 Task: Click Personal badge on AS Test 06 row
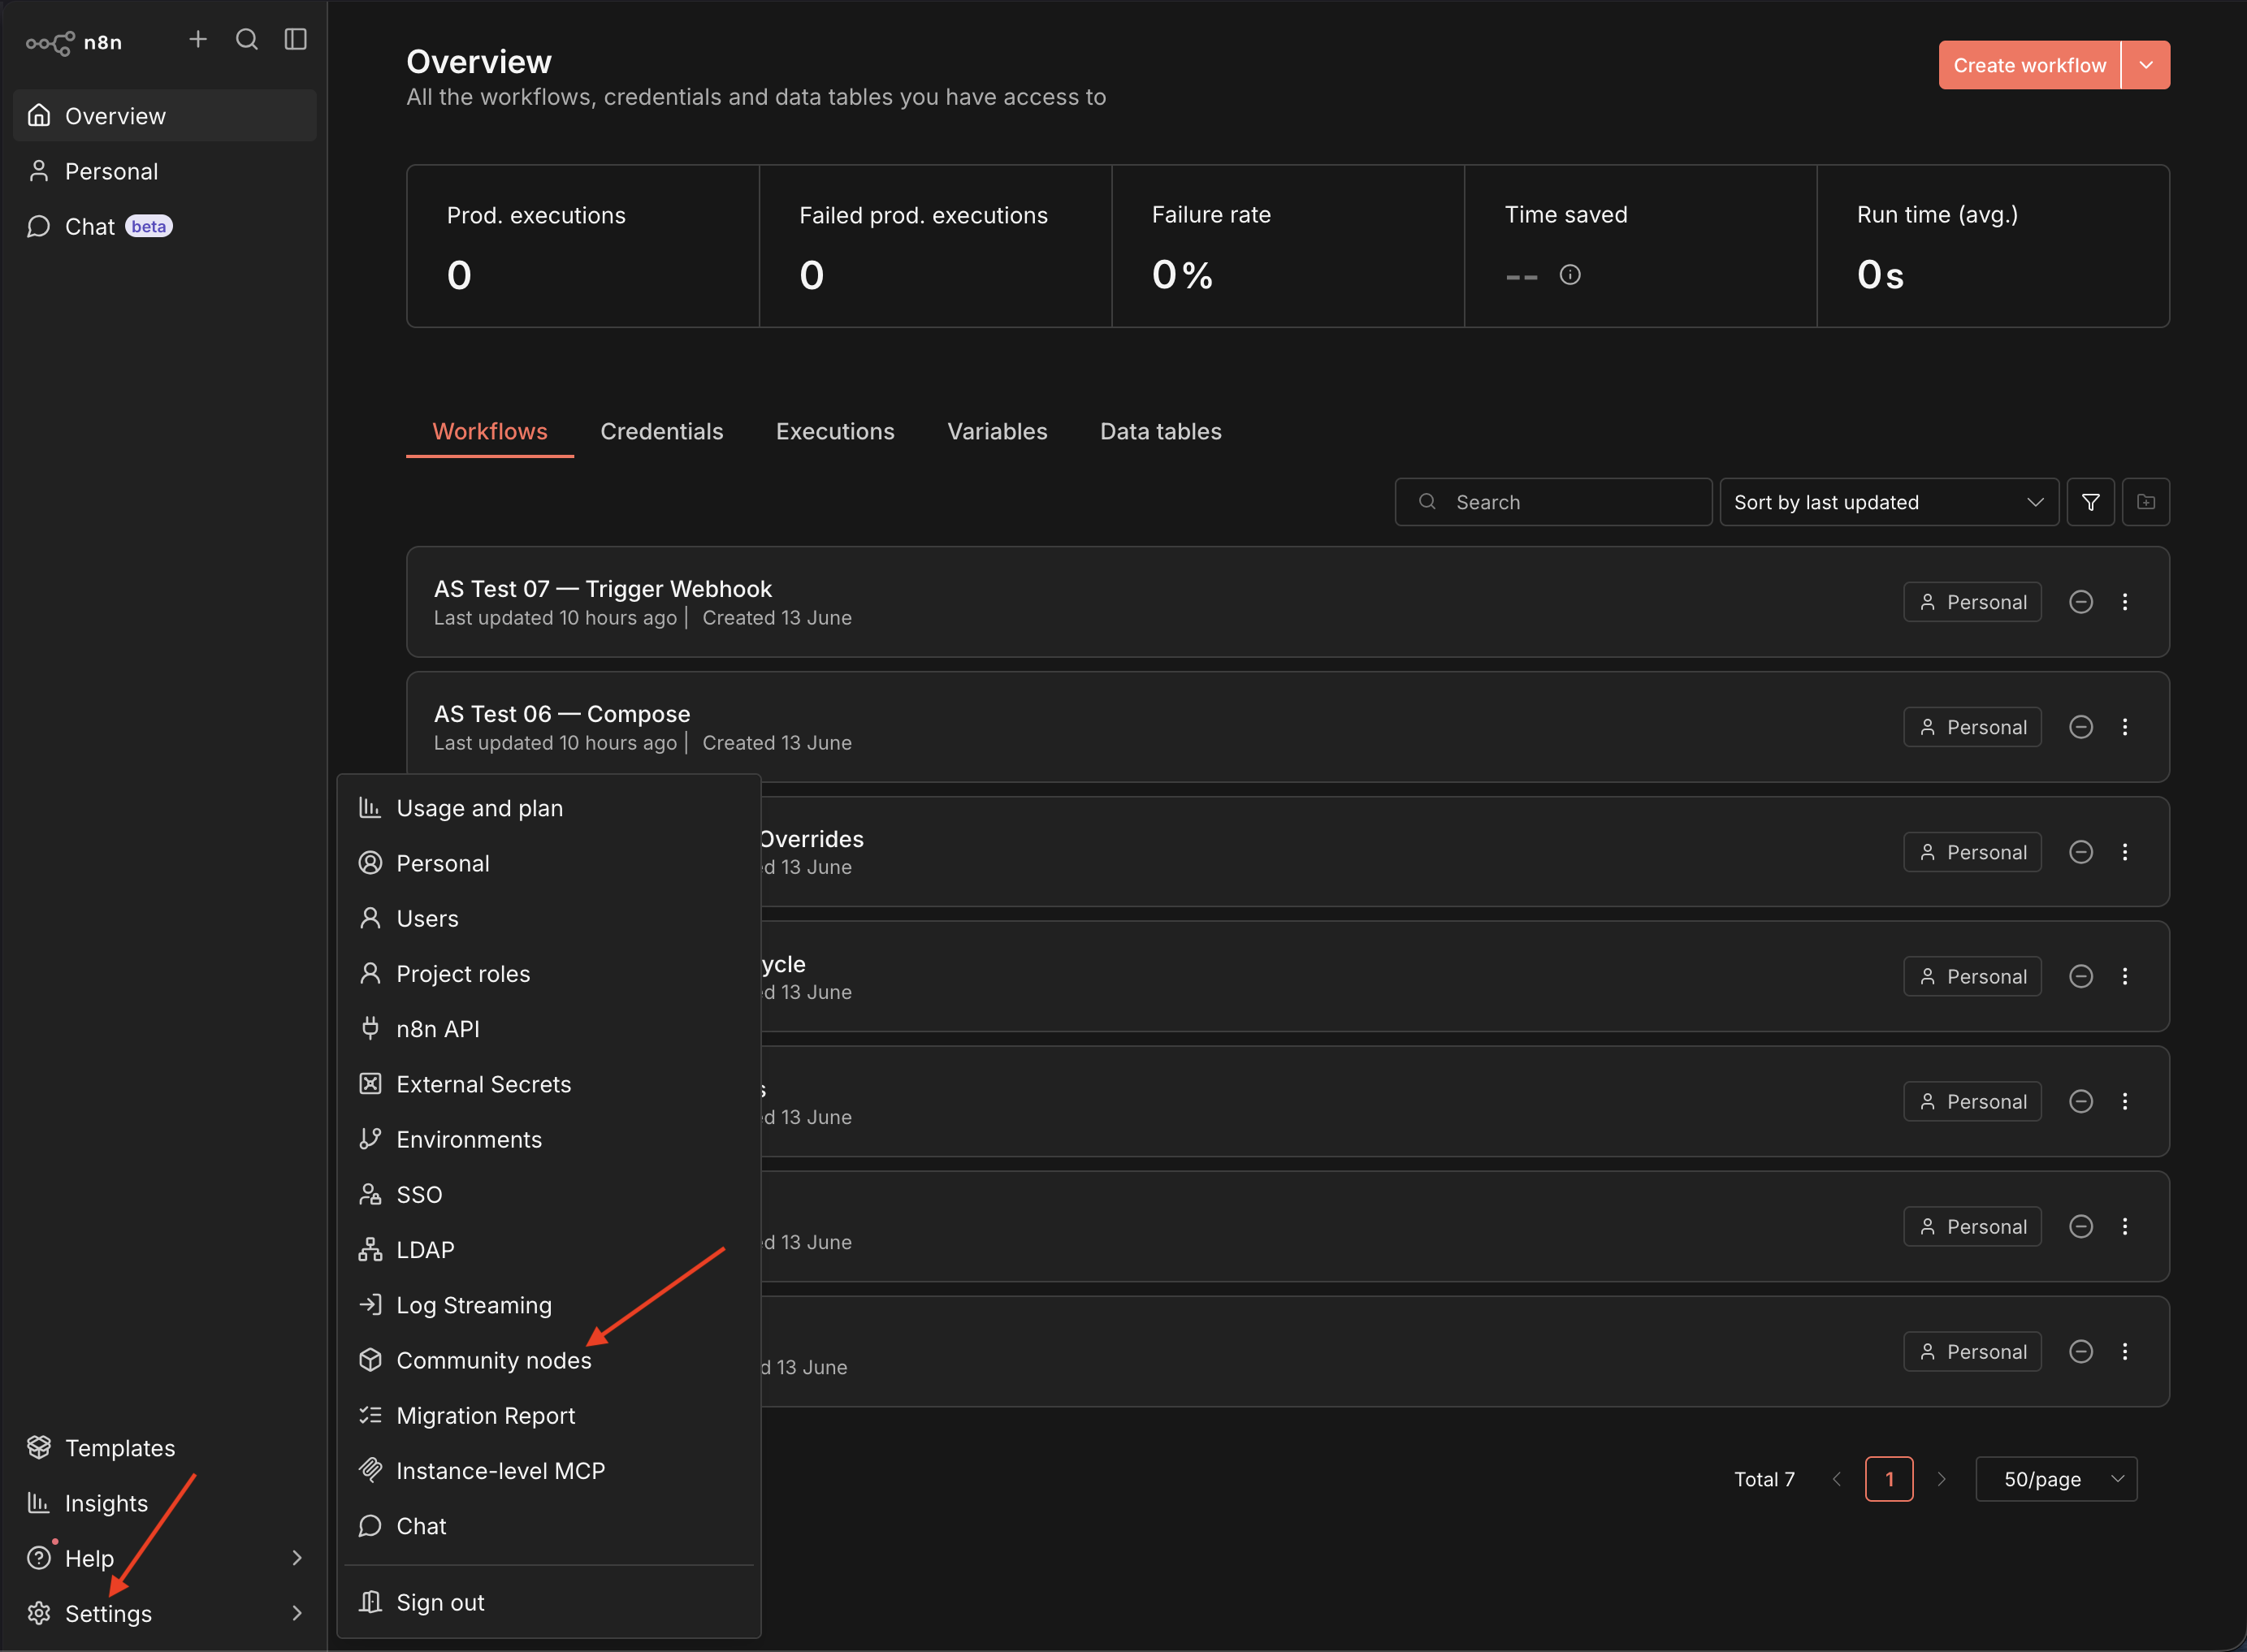click(x=1972, y=727)
